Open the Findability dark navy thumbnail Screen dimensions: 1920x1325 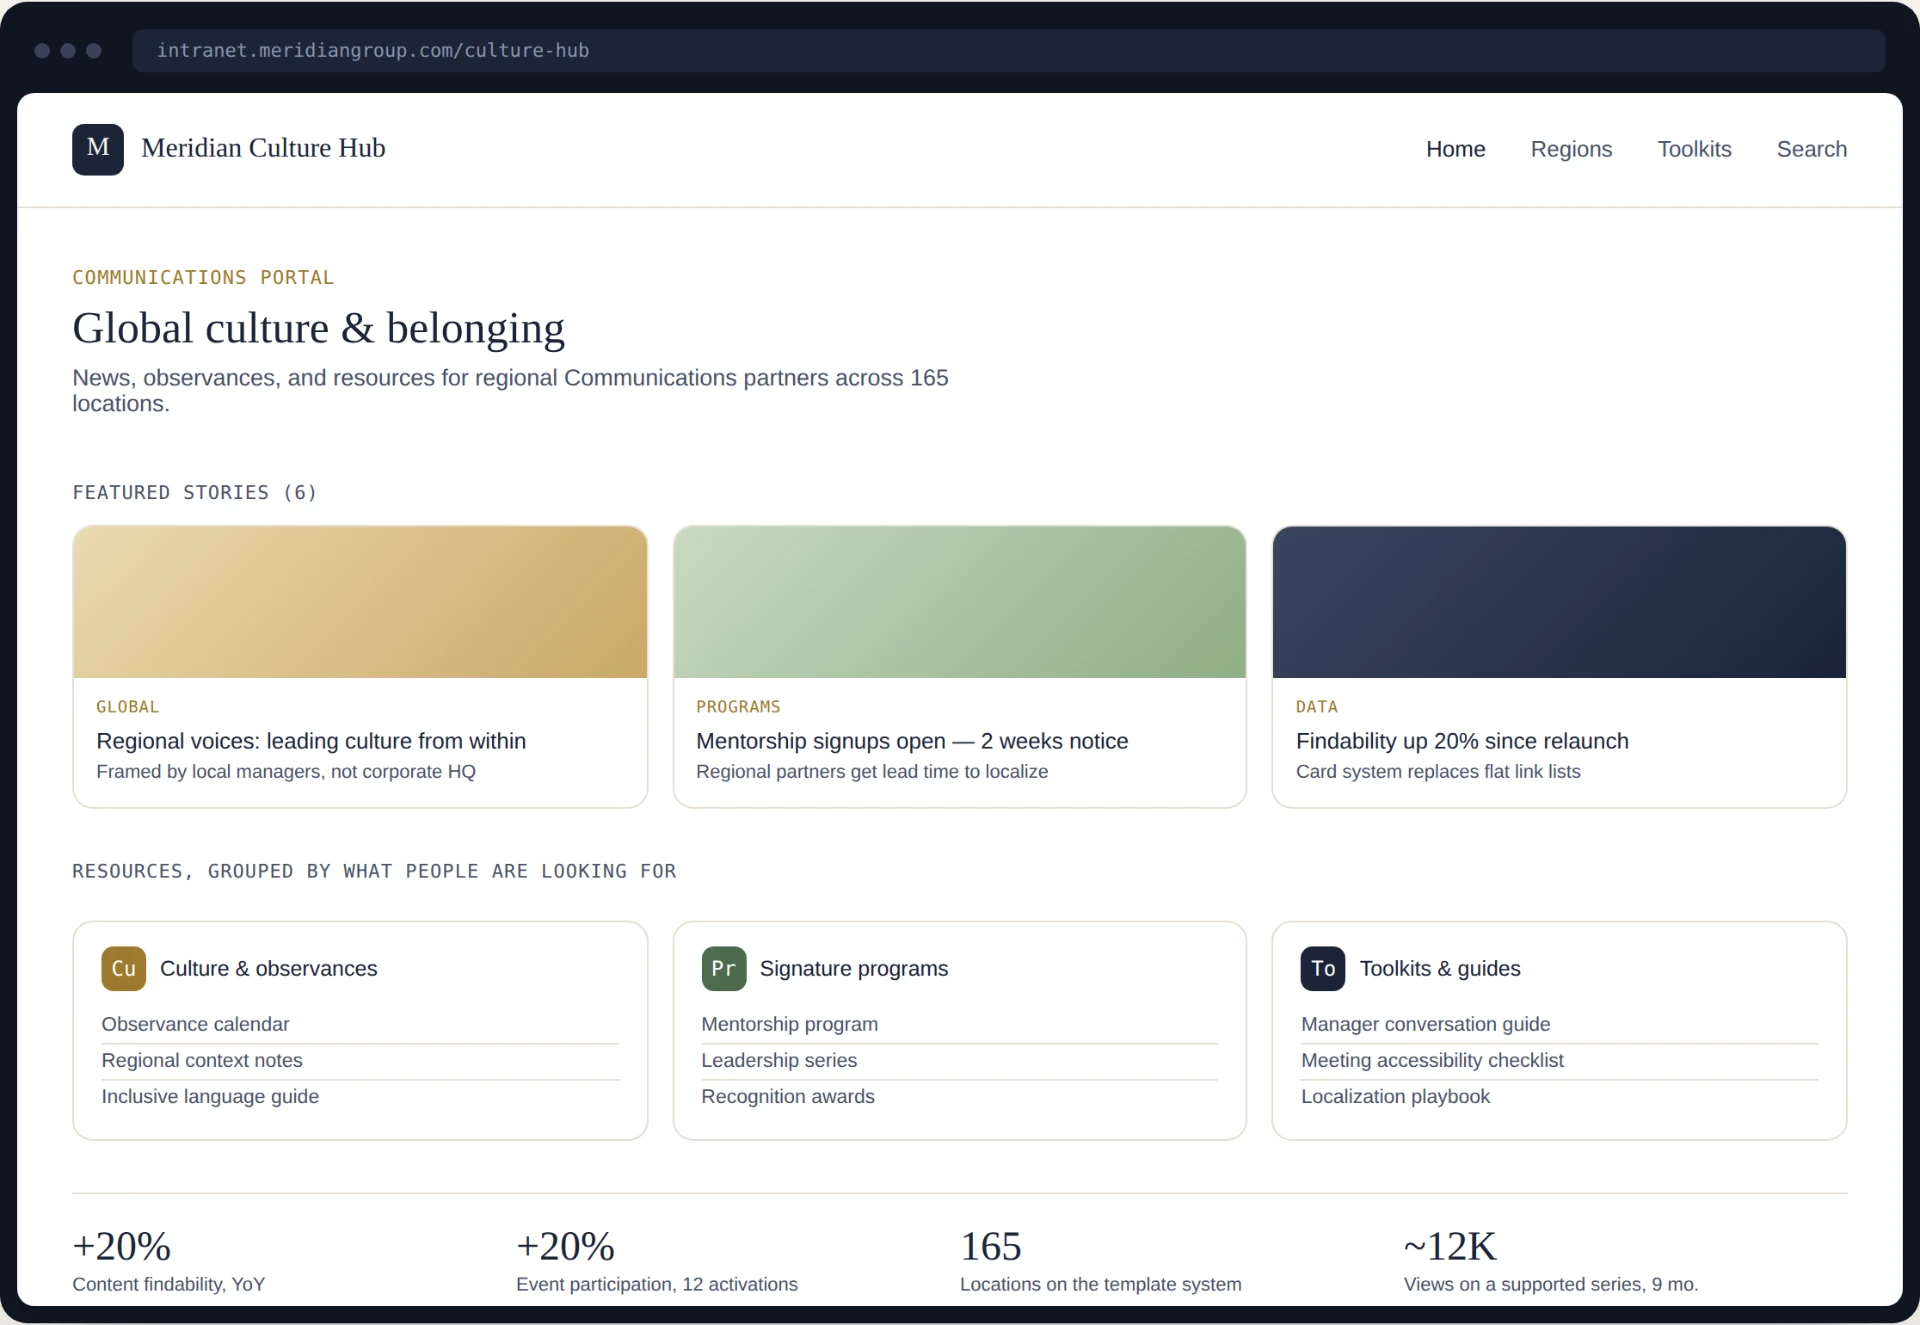tap(1559, 602)
